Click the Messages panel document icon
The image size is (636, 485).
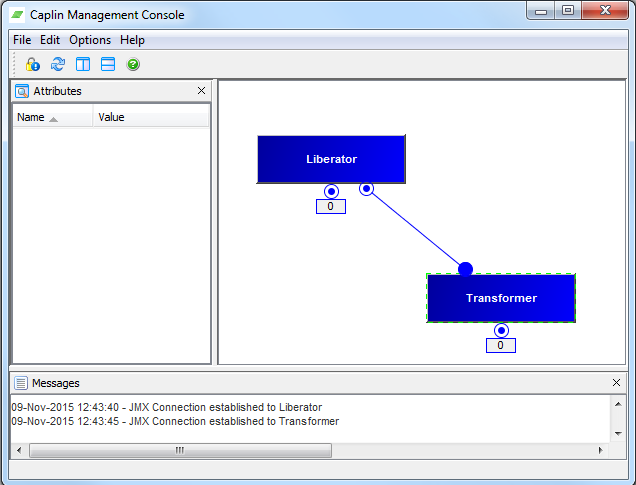(21, 383)
